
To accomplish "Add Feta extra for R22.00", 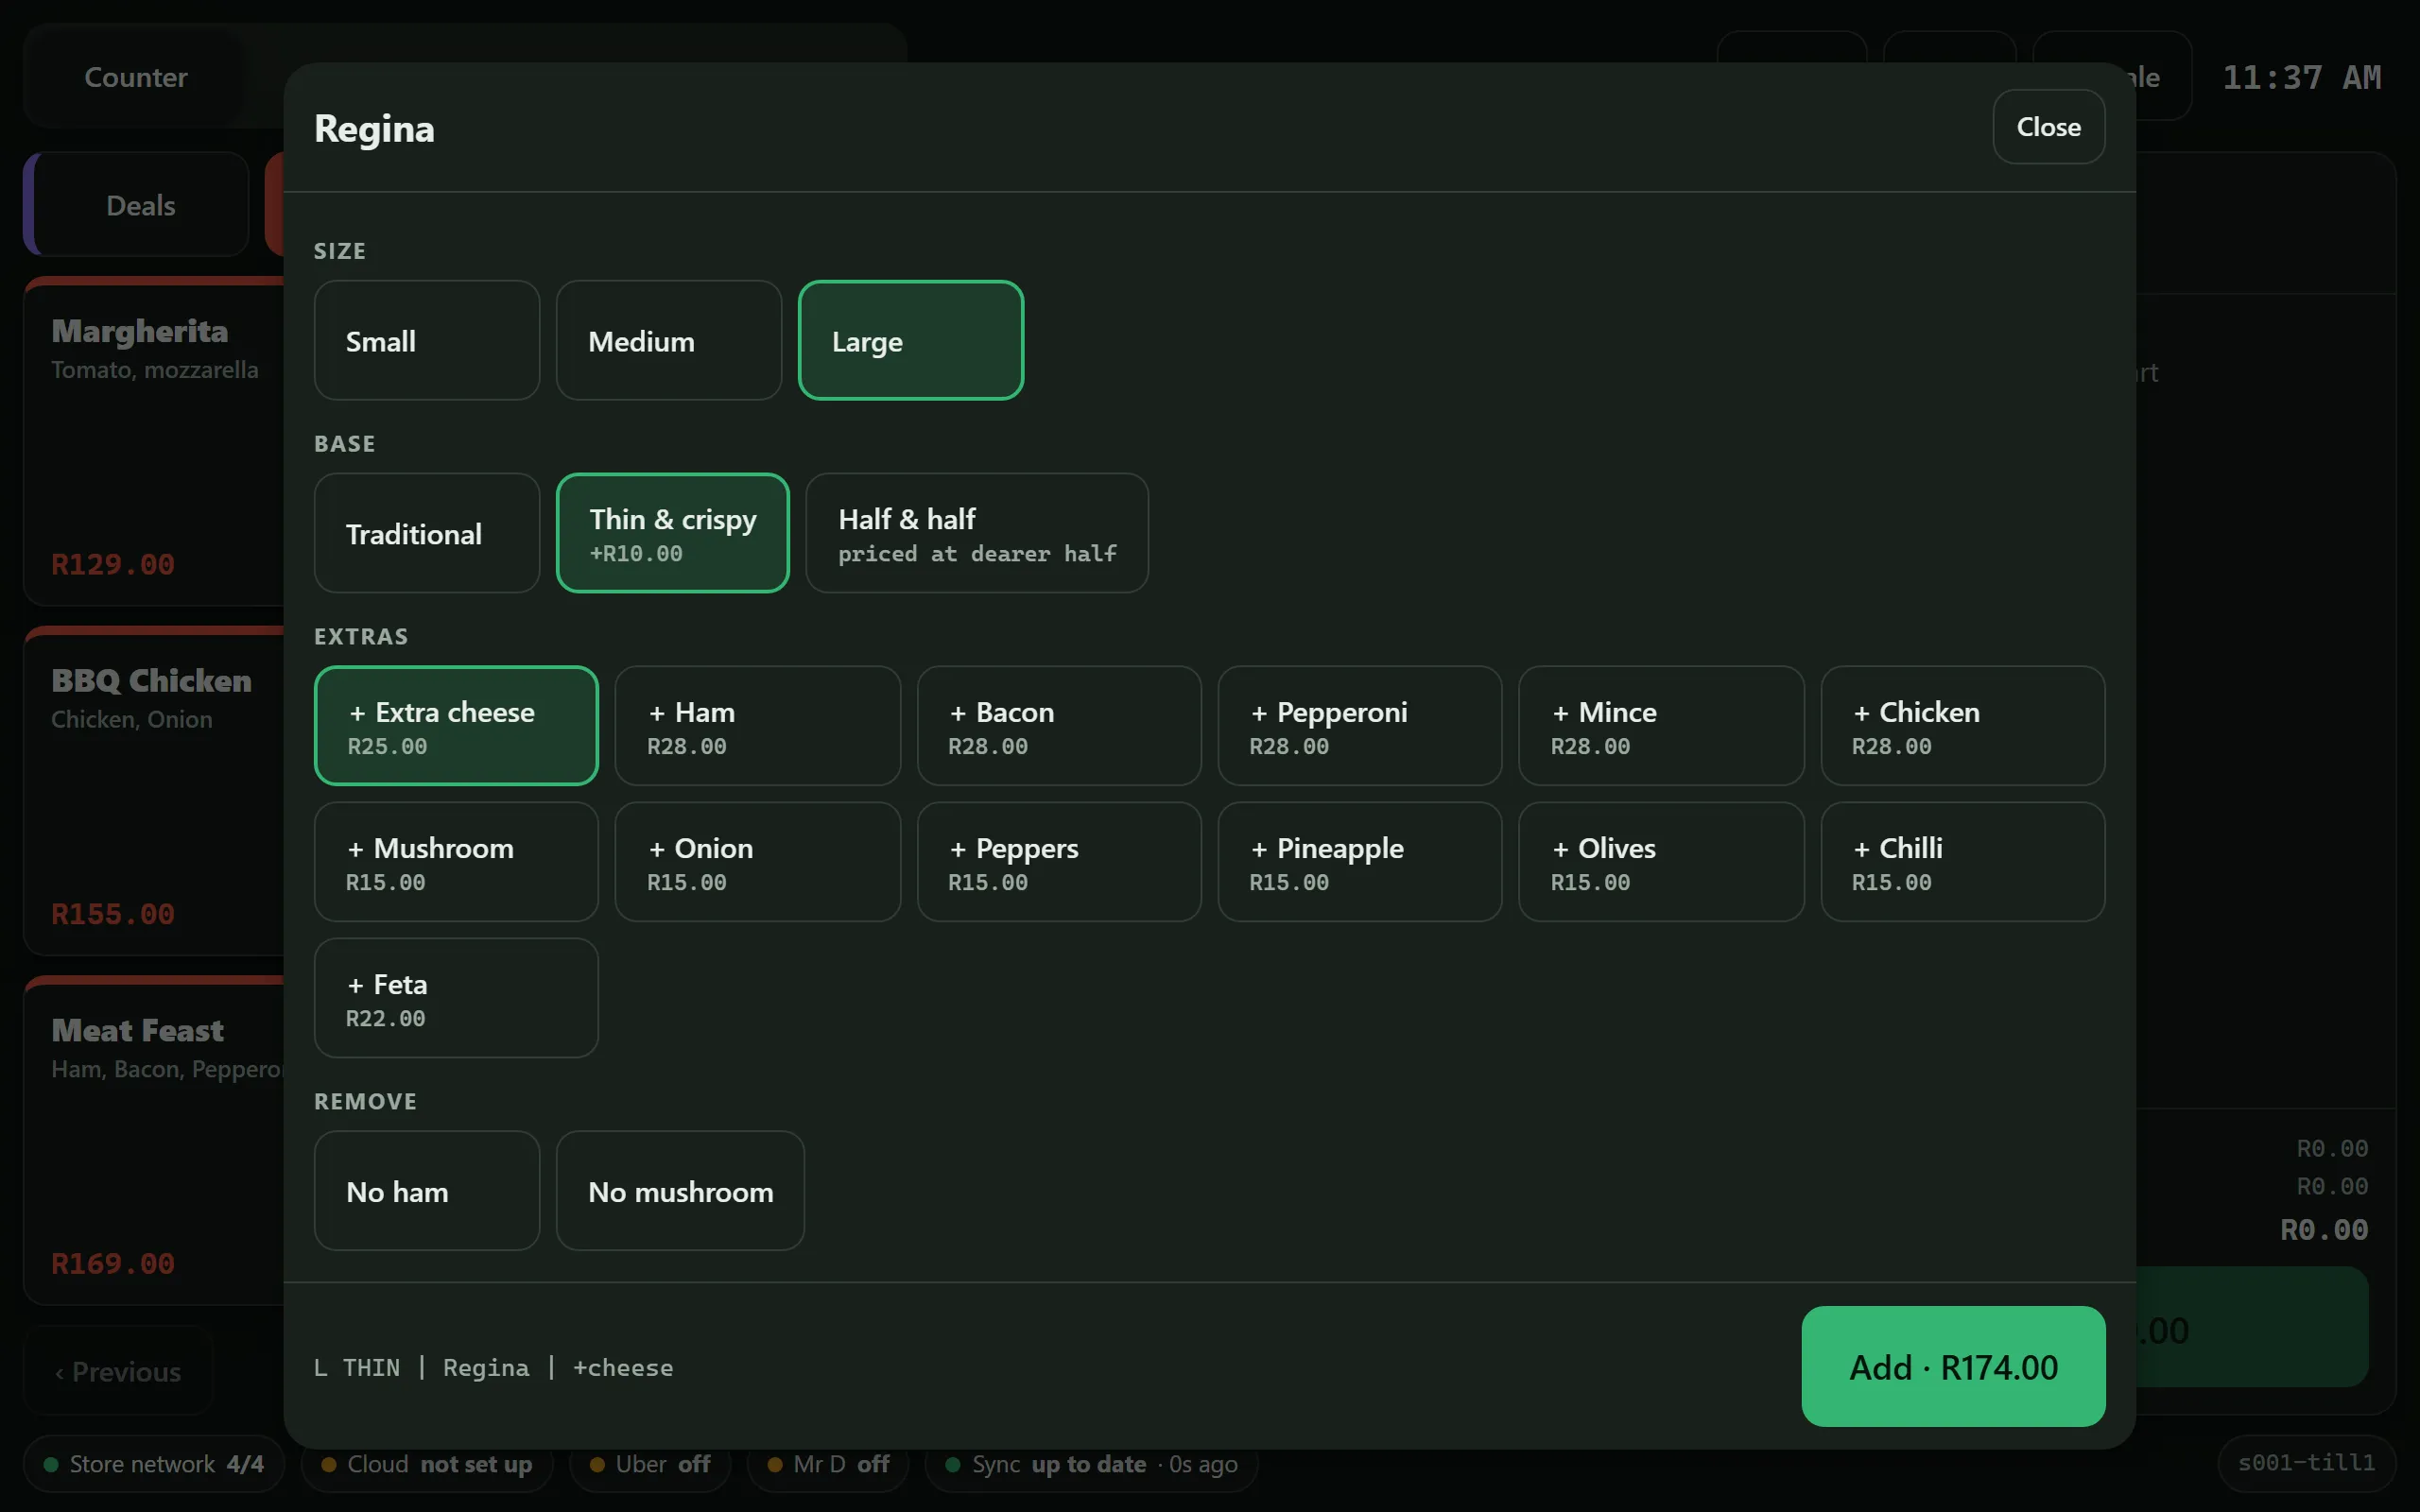I will click(456, 998).
